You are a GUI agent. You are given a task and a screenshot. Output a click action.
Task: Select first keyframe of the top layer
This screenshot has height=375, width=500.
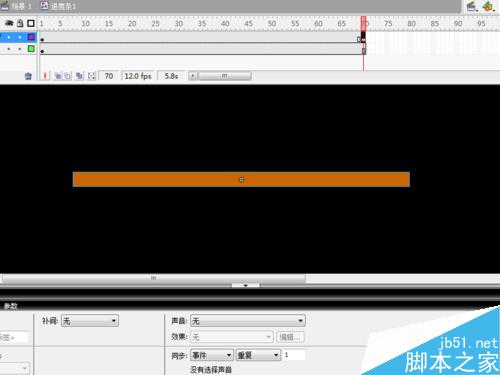point(42,37)
